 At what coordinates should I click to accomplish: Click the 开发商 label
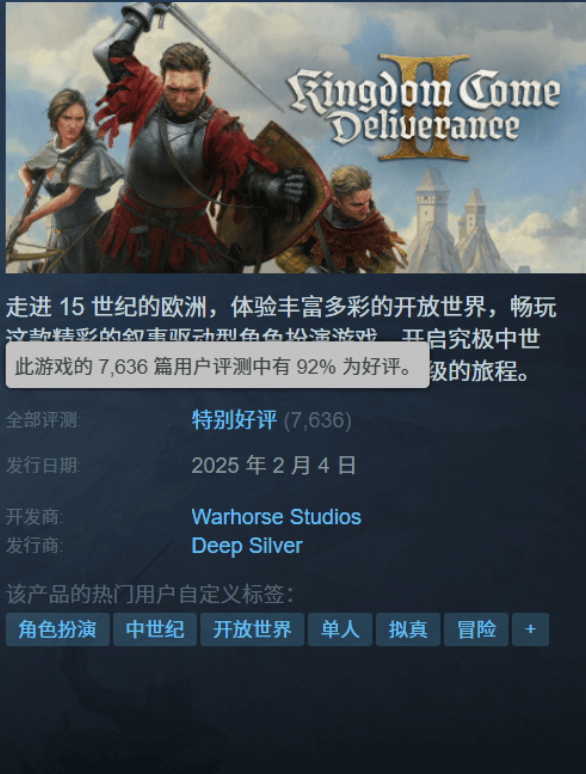click(35, 517)
